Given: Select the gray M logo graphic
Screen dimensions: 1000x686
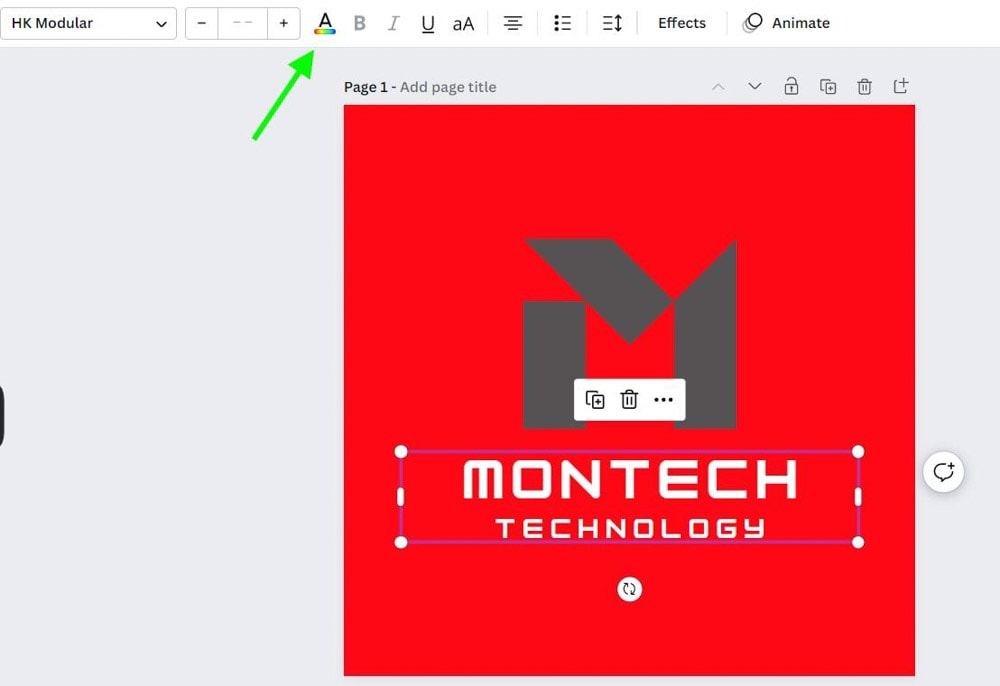Looking at the screenshot, I should 629,333.
